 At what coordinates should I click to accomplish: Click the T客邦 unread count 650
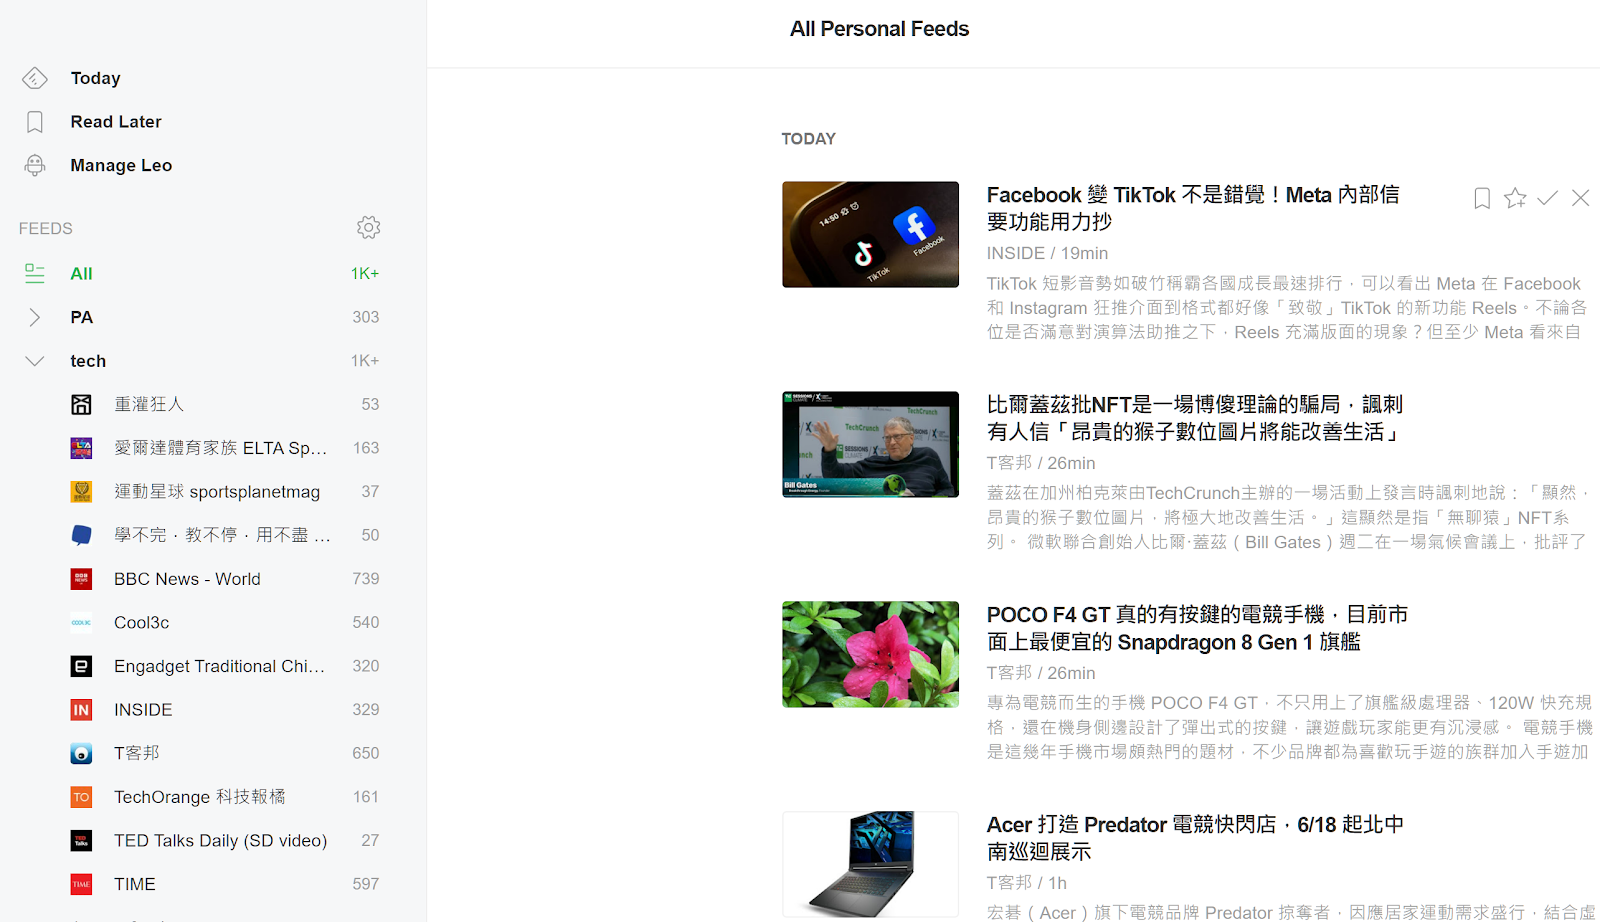365,753
